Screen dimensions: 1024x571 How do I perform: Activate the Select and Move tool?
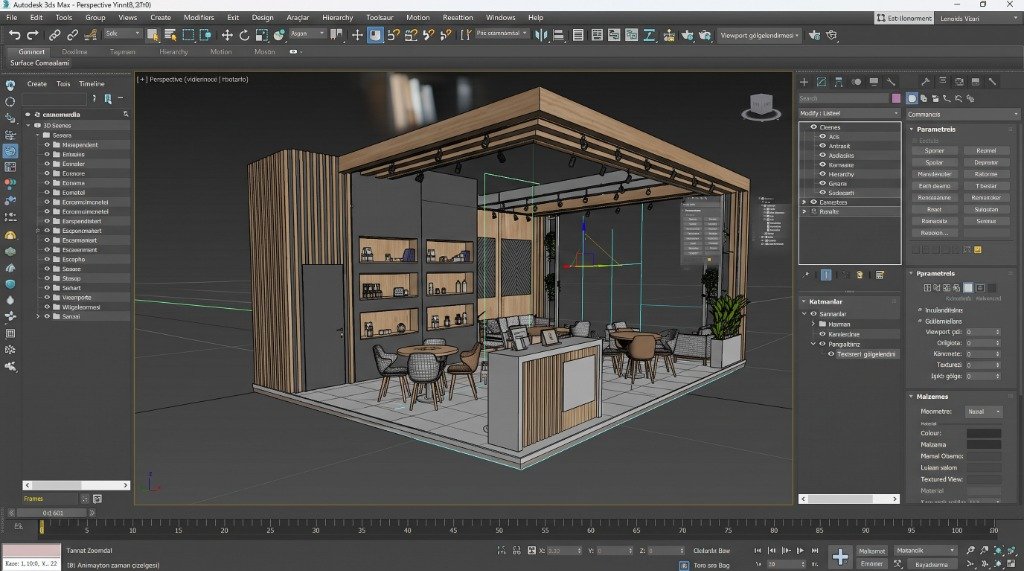(227, 35)
